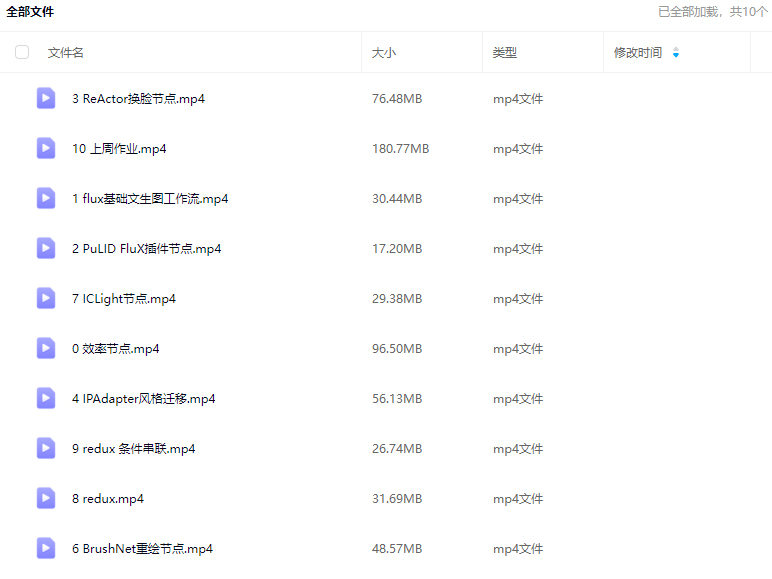
Task: Sort files by 大小 column header
Action: pos(384,53)
